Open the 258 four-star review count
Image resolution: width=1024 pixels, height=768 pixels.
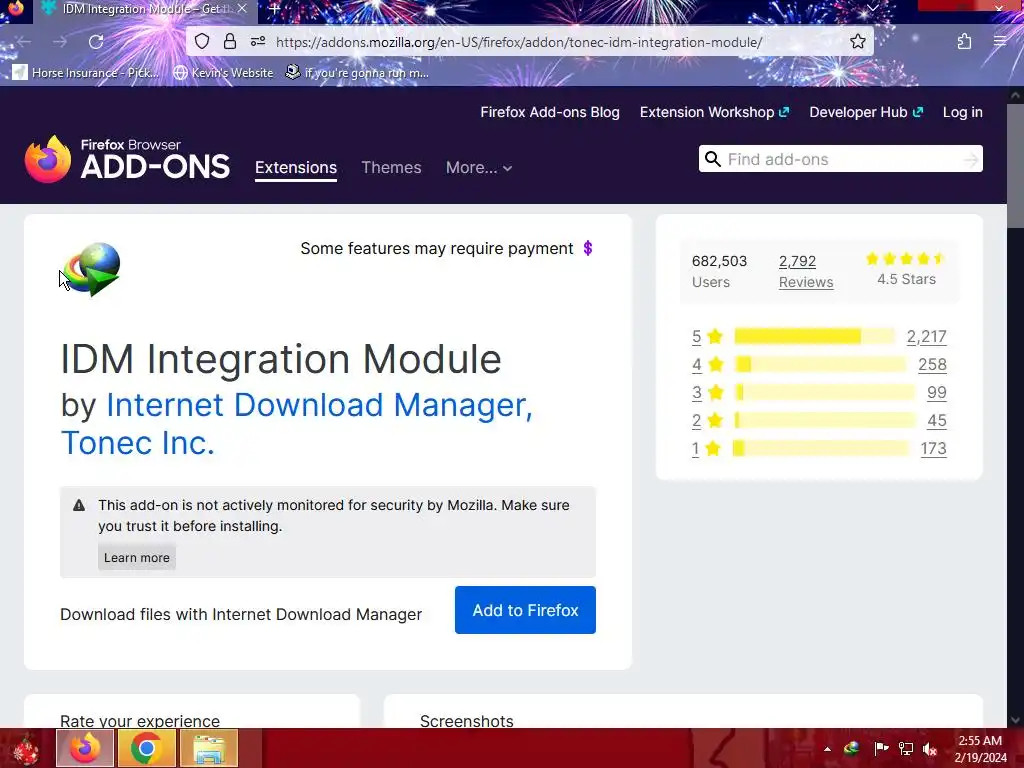[x=932, y=364]
